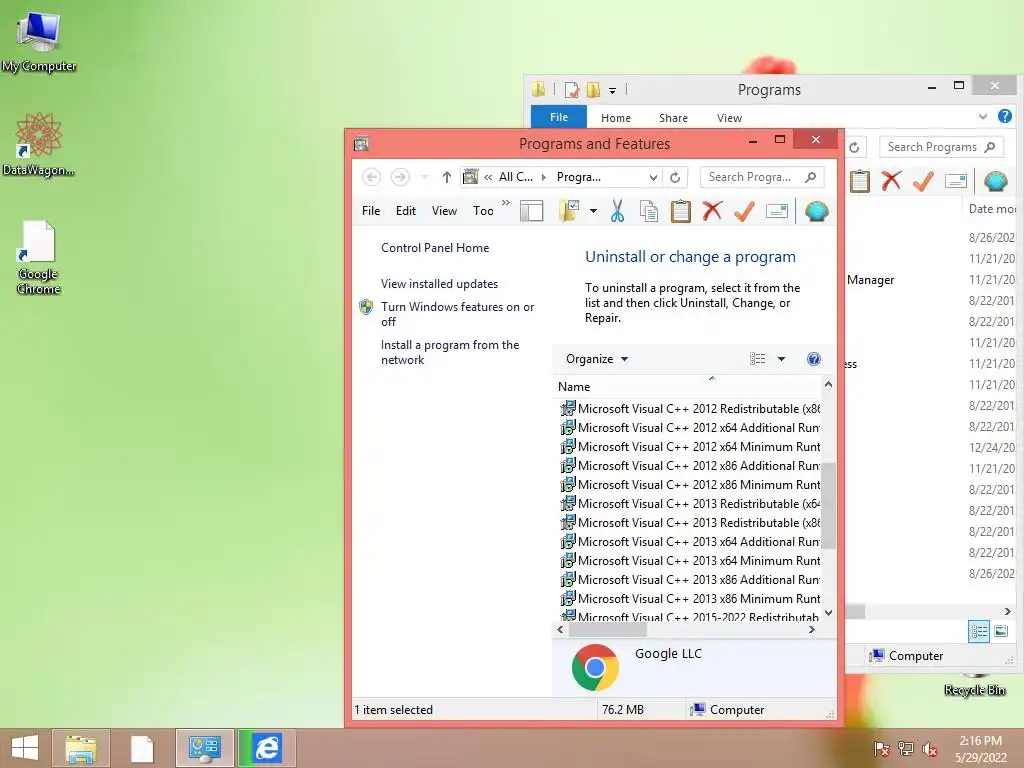
Task: Click the muted speaker volume tray icon
Action: tap(930, 749)
